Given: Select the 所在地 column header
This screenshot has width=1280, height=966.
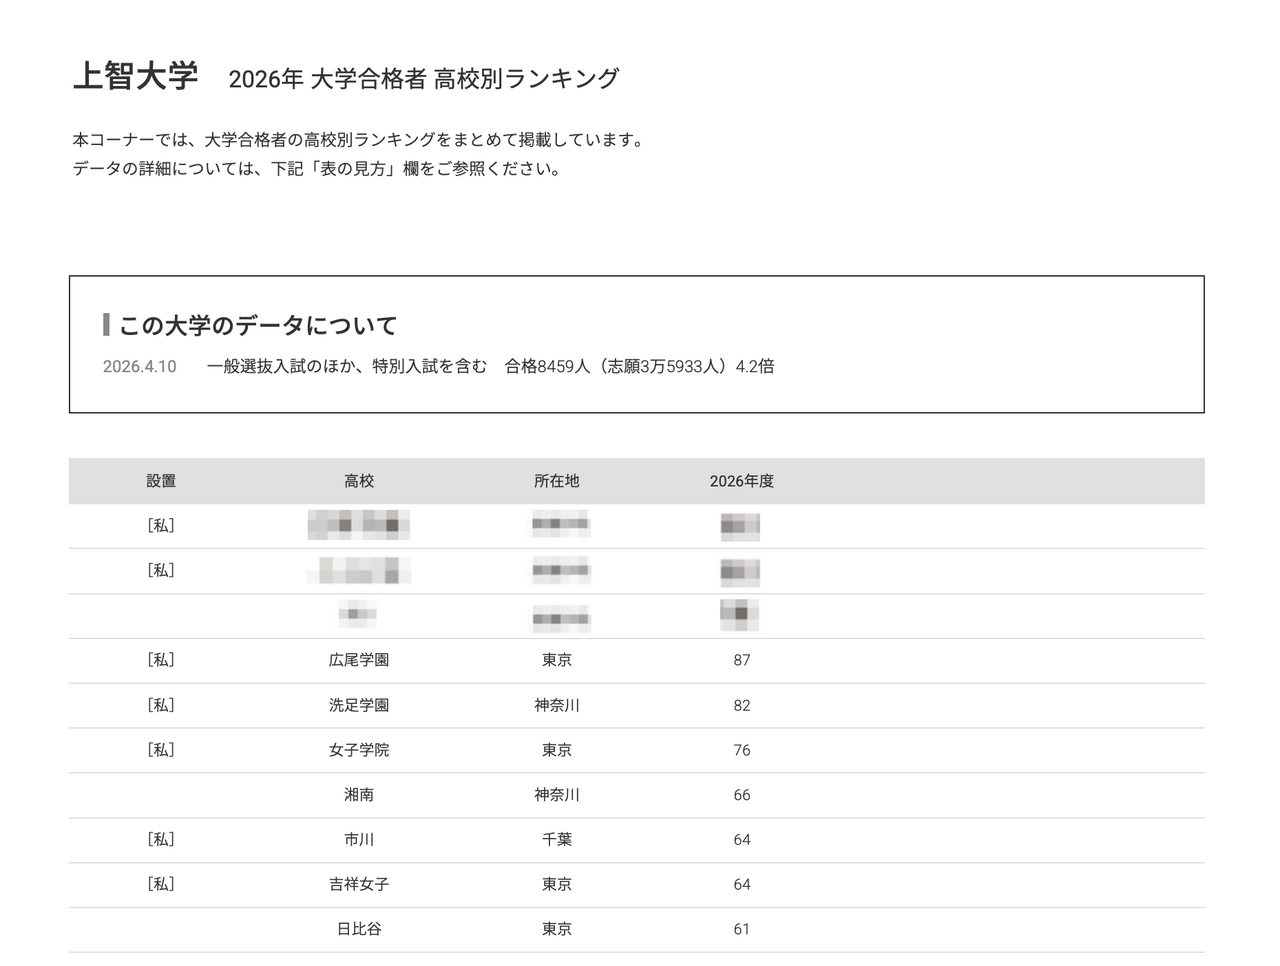Looking at the screenshot, I should 557,481.
